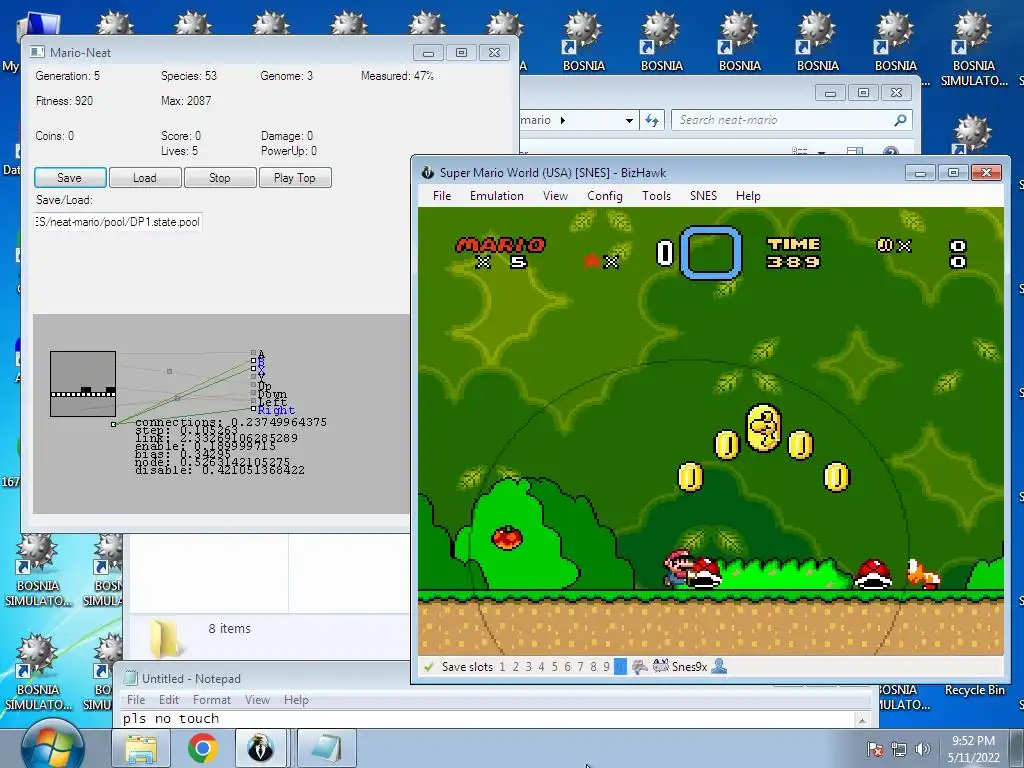Viewport: 1024px width, 768px height.
Task: Click the 'pls no touch' Notepad text
Action: (x=171, y=719)
